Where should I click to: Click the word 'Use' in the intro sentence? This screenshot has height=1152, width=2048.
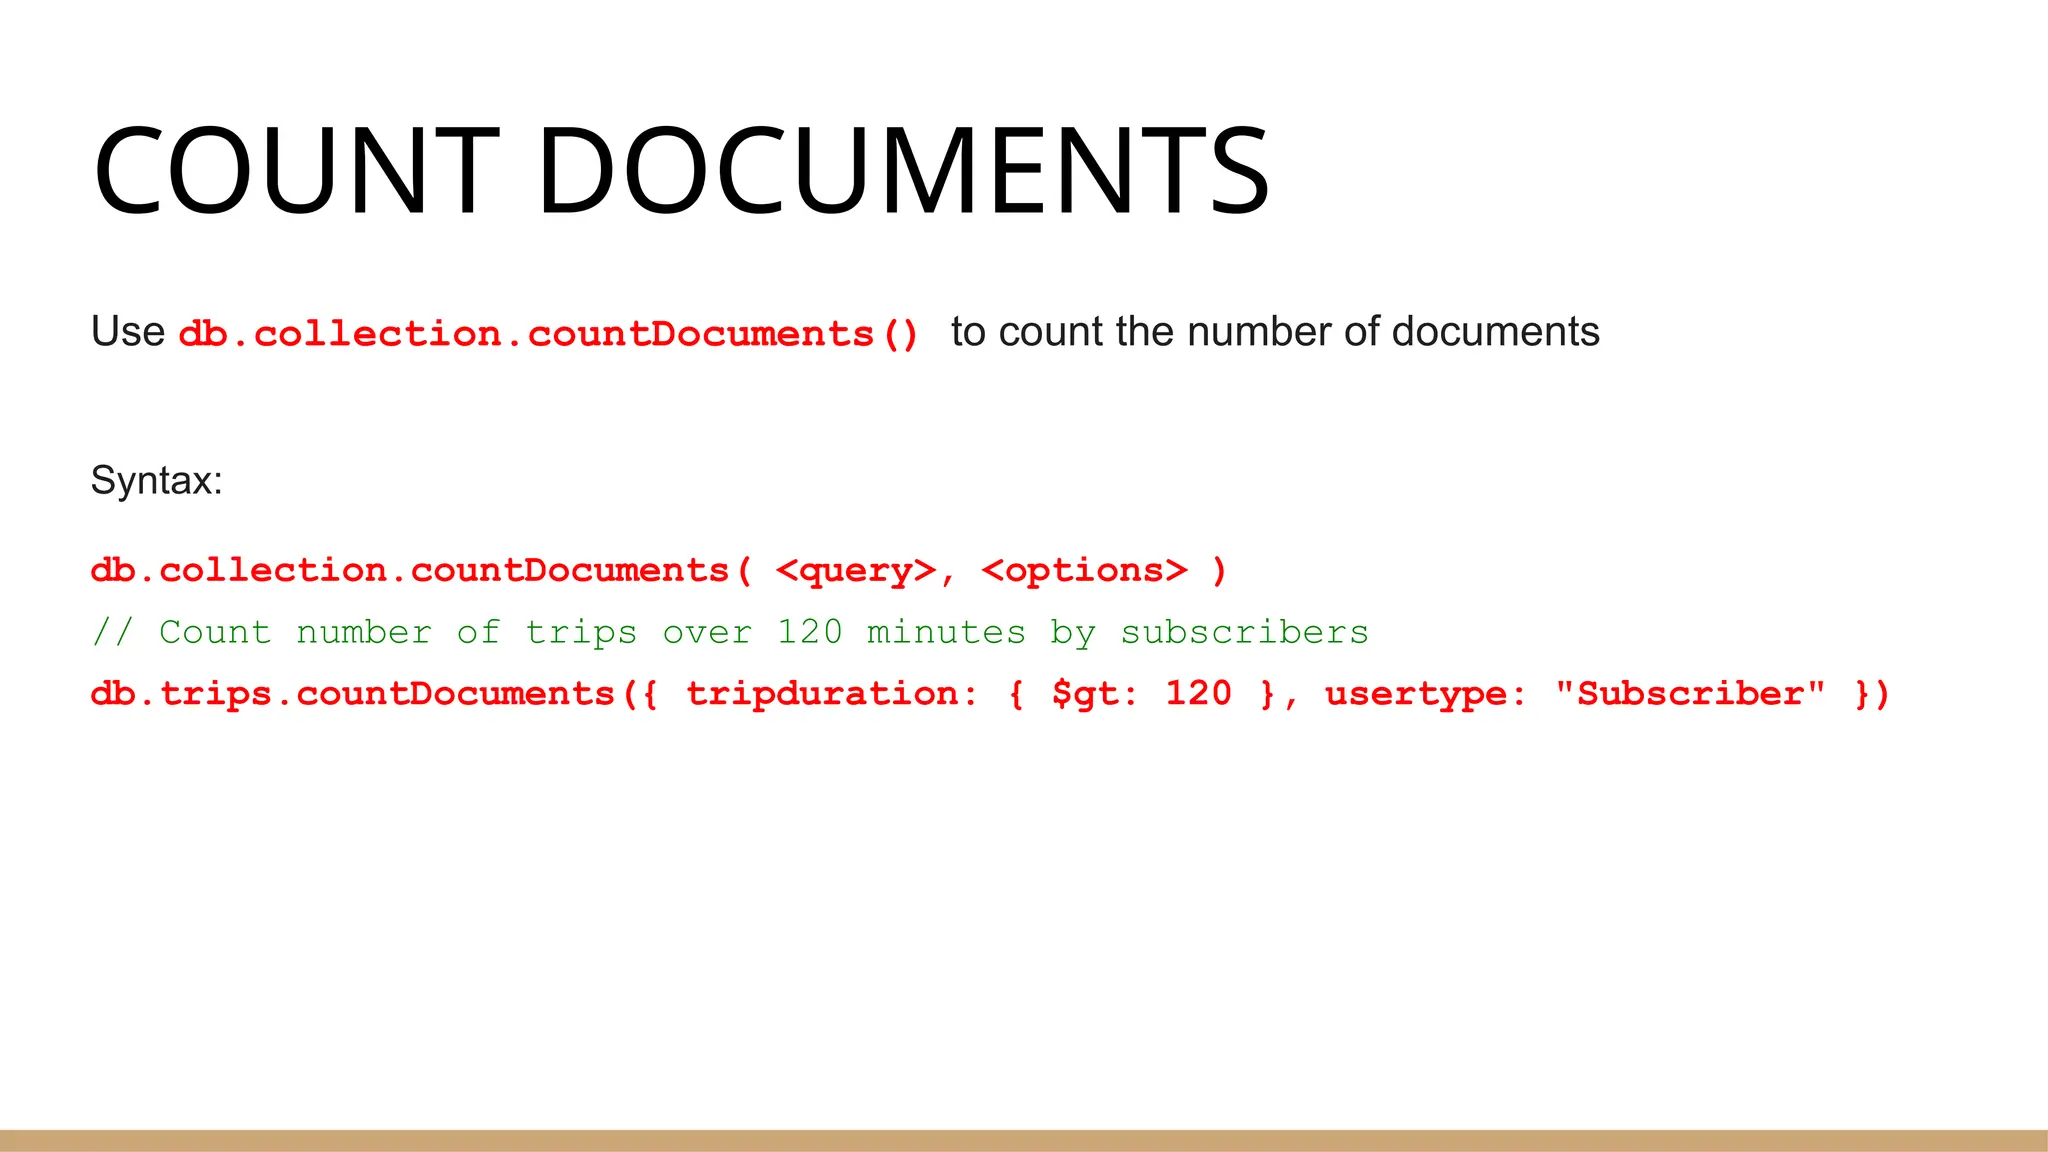pyautogui.click(x=127, y=332)
